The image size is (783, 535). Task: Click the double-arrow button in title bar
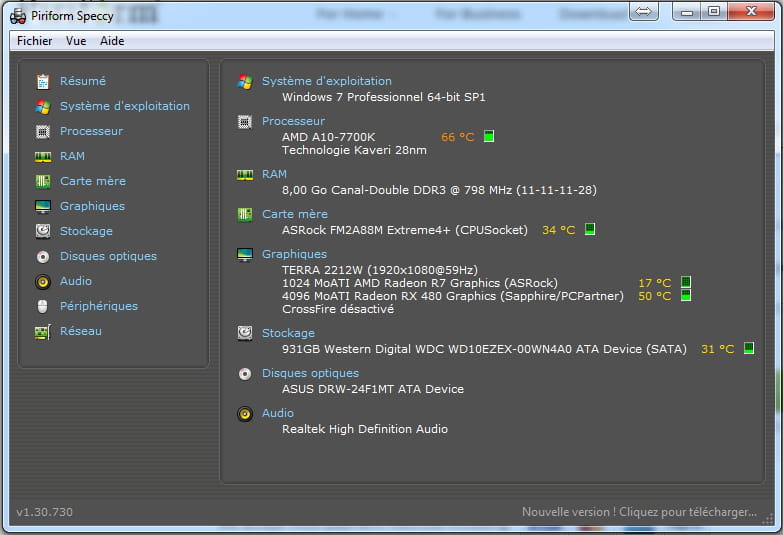click(645, 11)
